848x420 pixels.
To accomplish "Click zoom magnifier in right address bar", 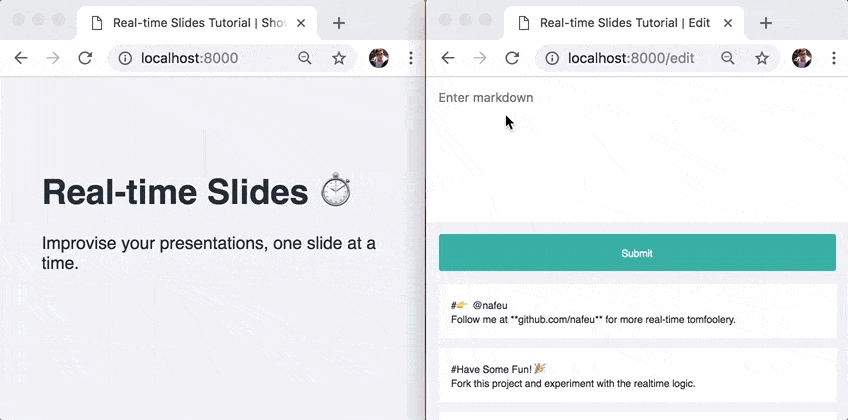I will pos(728,58).
